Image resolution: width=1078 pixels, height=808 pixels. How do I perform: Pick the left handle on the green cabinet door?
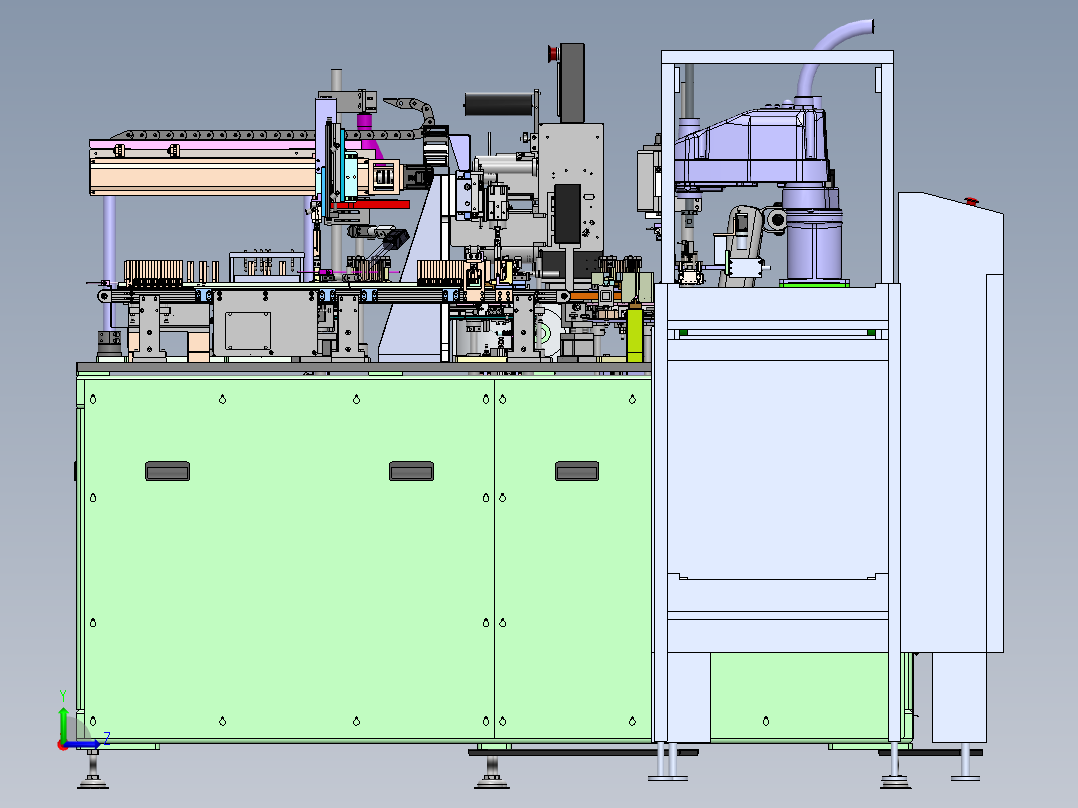(167, 471)
